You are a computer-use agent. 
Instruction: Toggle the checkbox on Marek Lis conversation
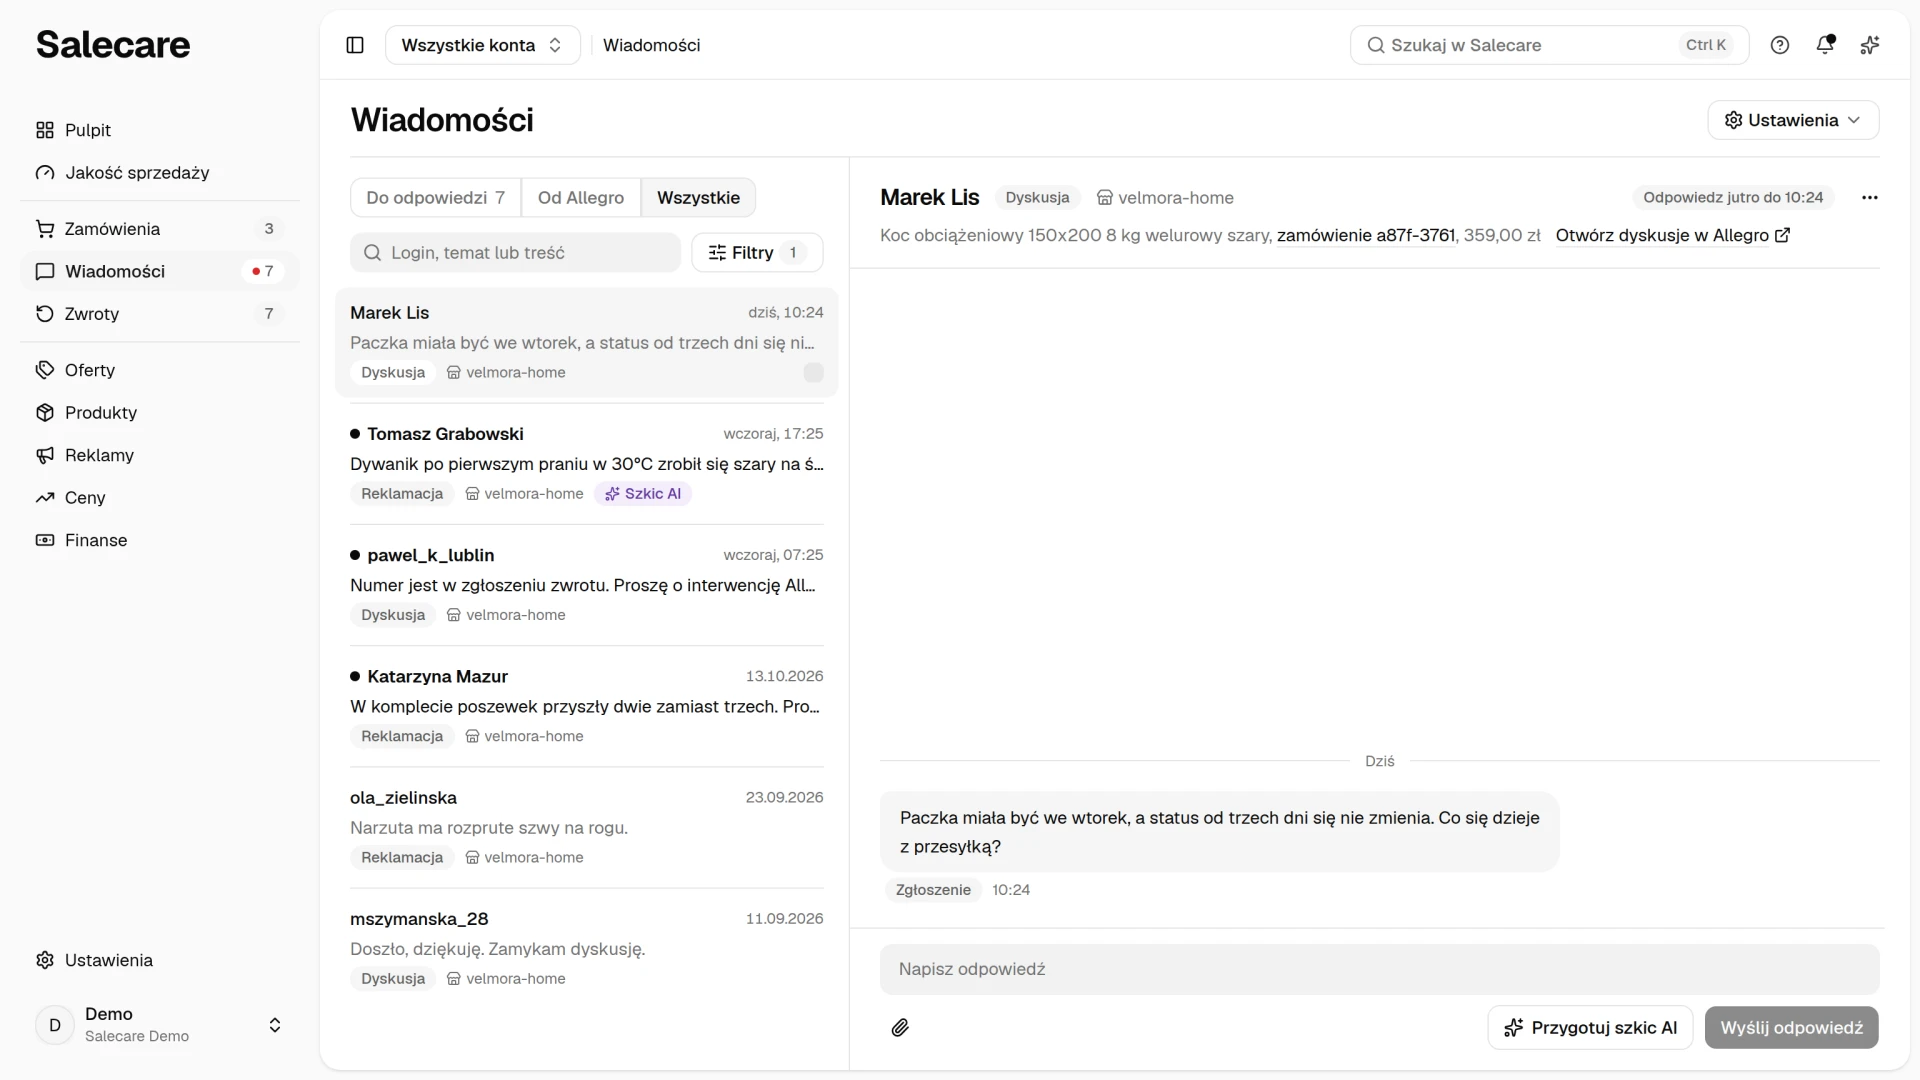(x=813, y=373)
